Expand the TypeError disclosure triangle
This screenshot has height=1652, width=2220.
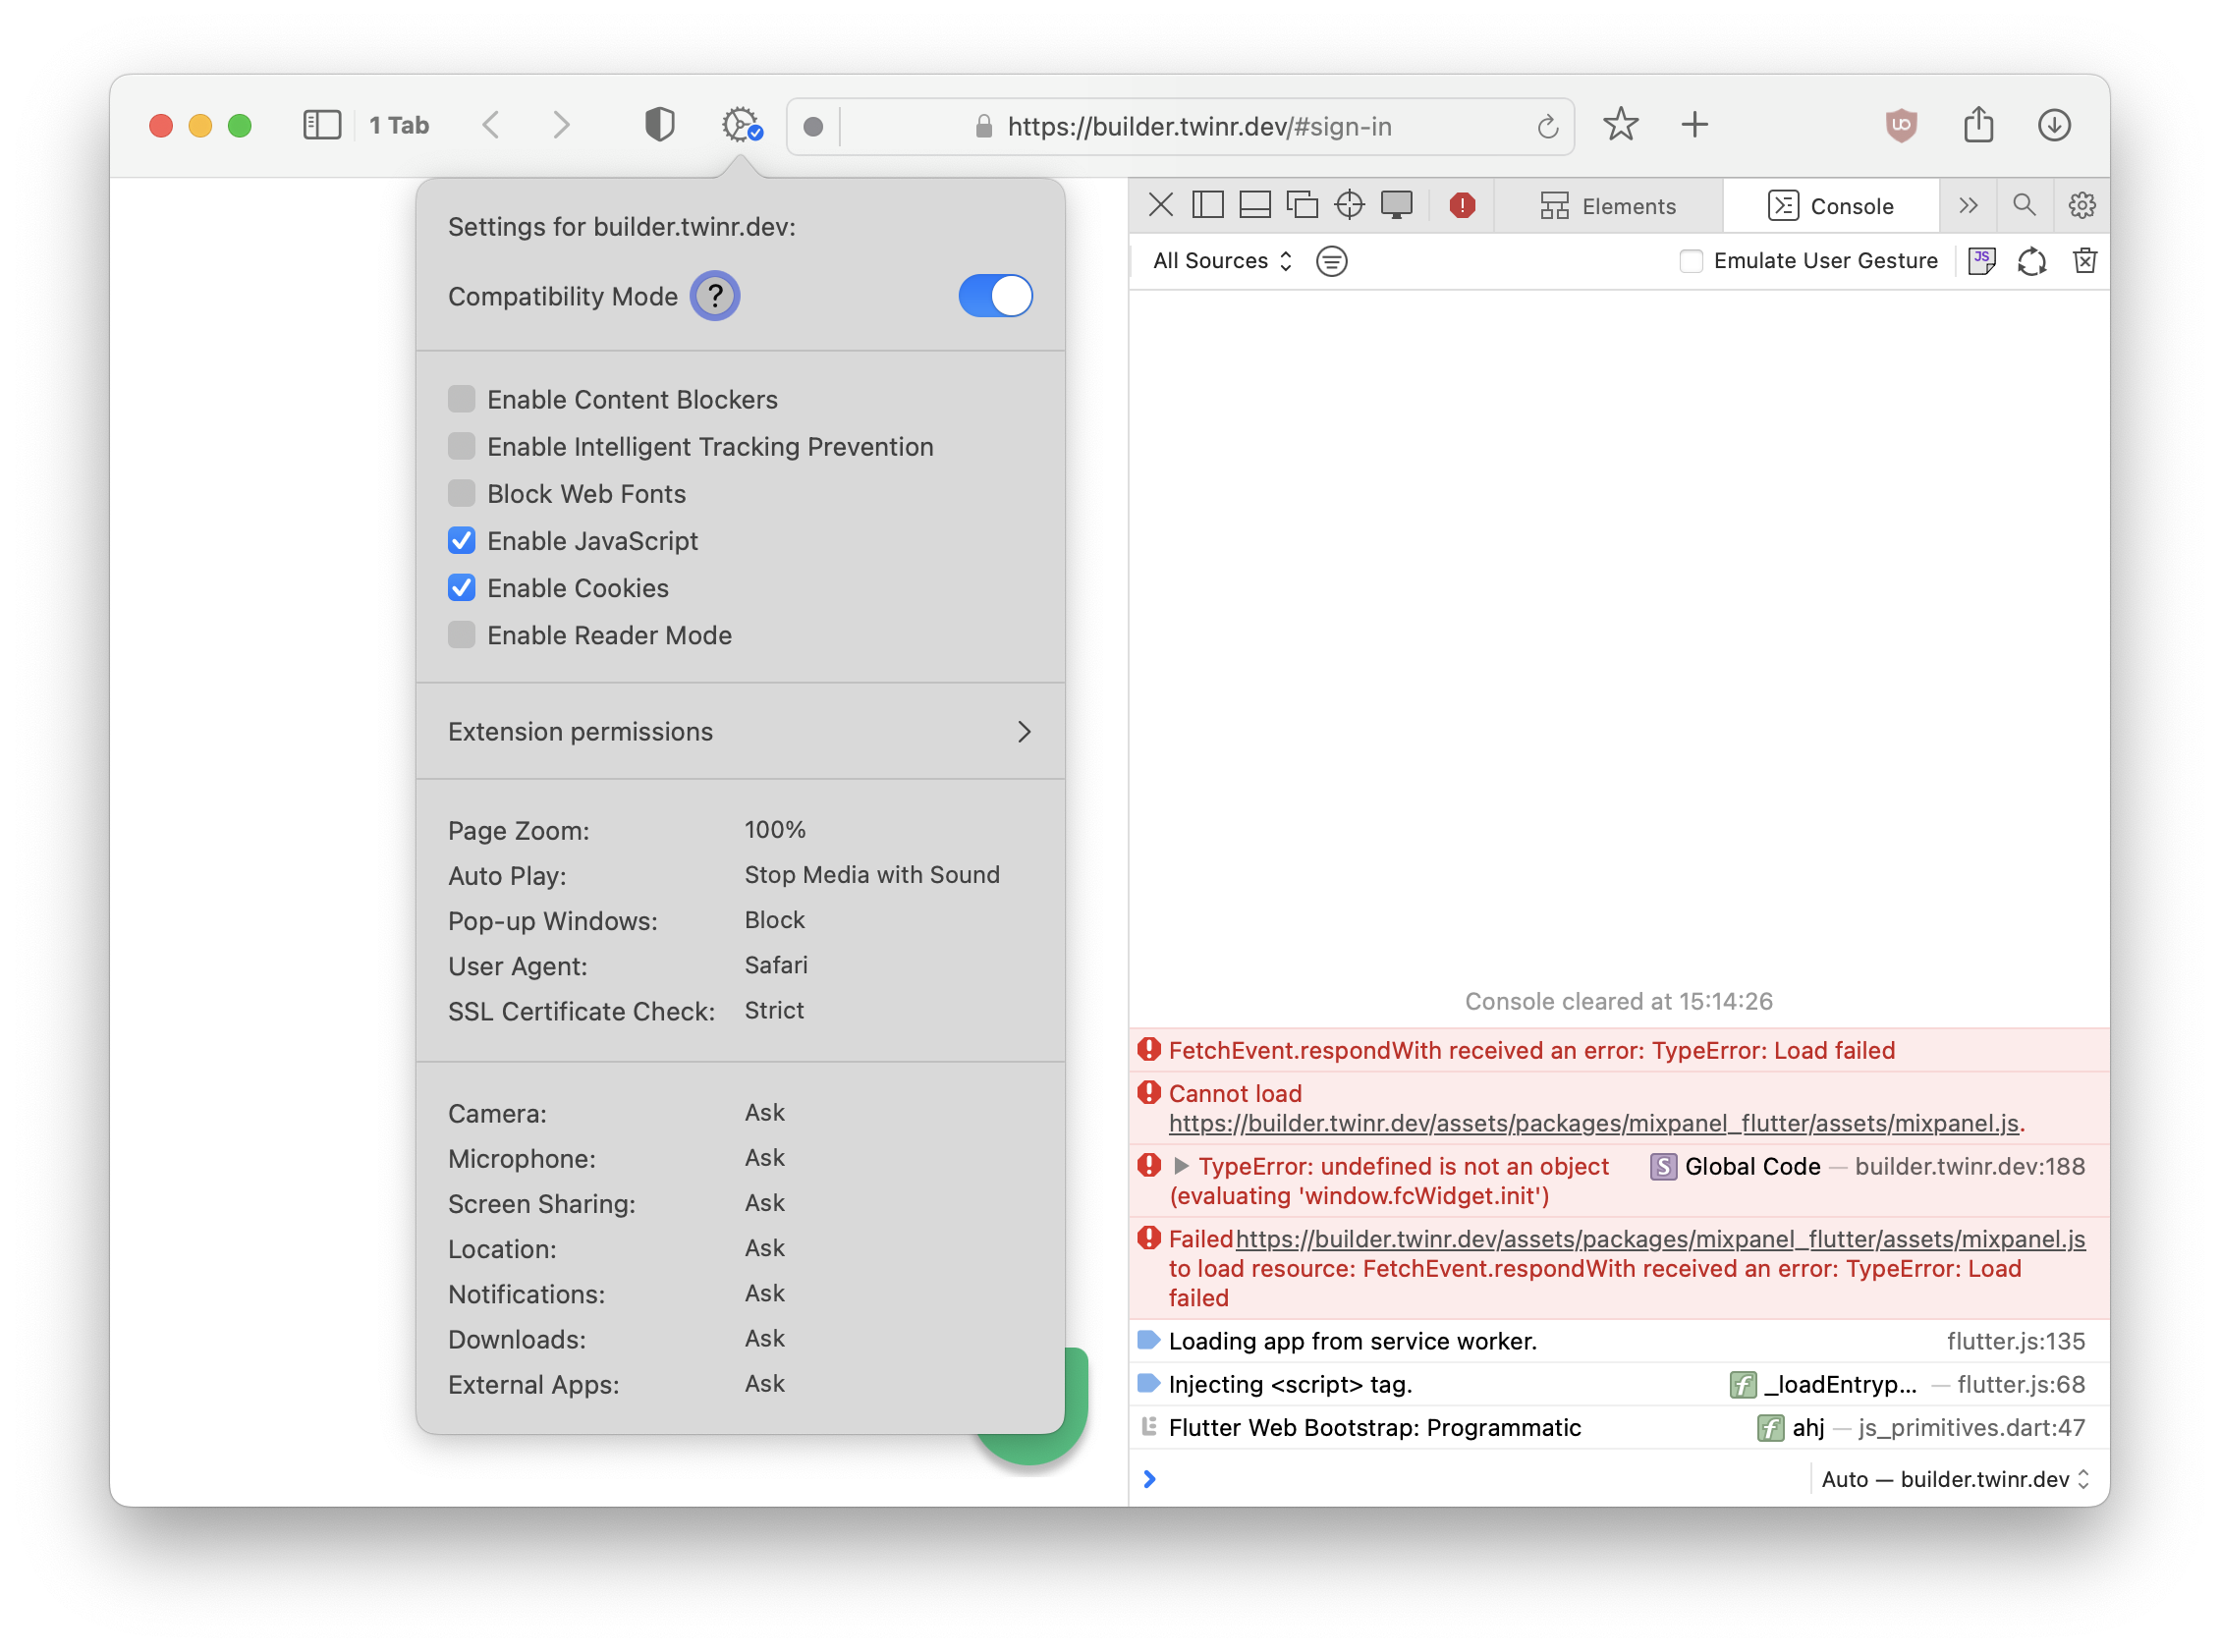[x=1181, y=1166]
